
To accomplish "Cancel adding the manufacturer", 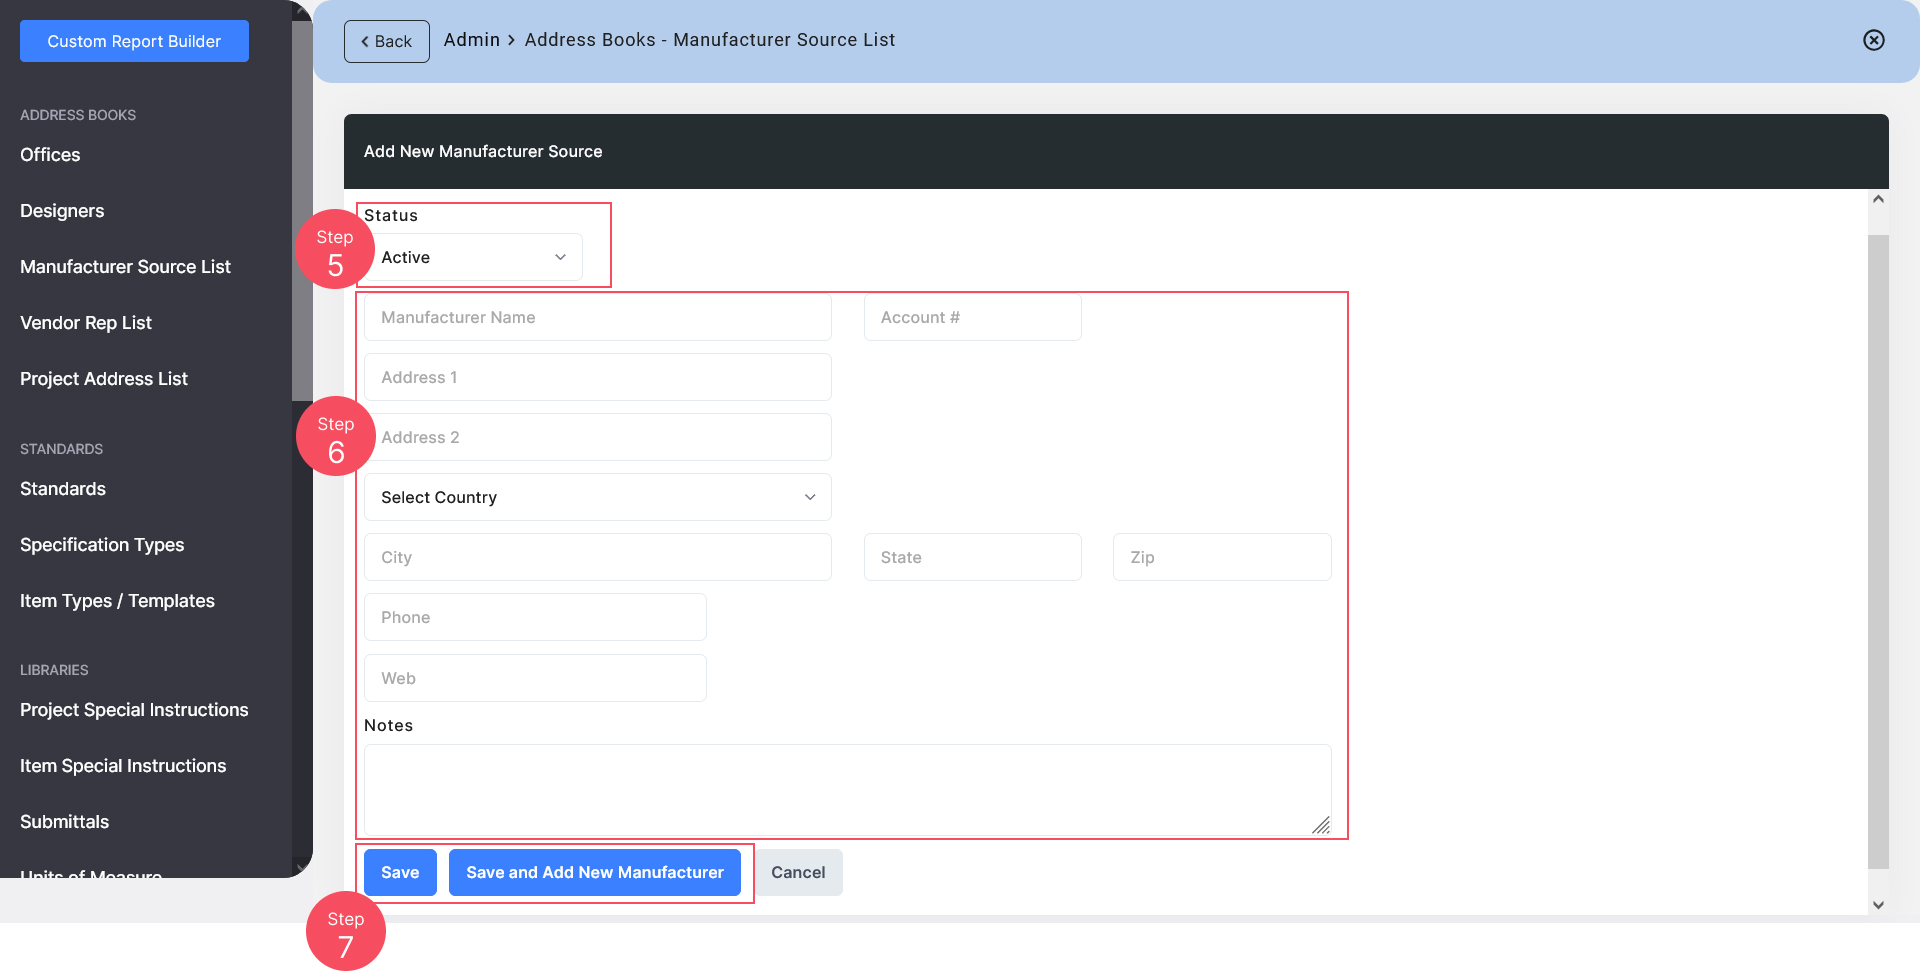I will point(798,872).
